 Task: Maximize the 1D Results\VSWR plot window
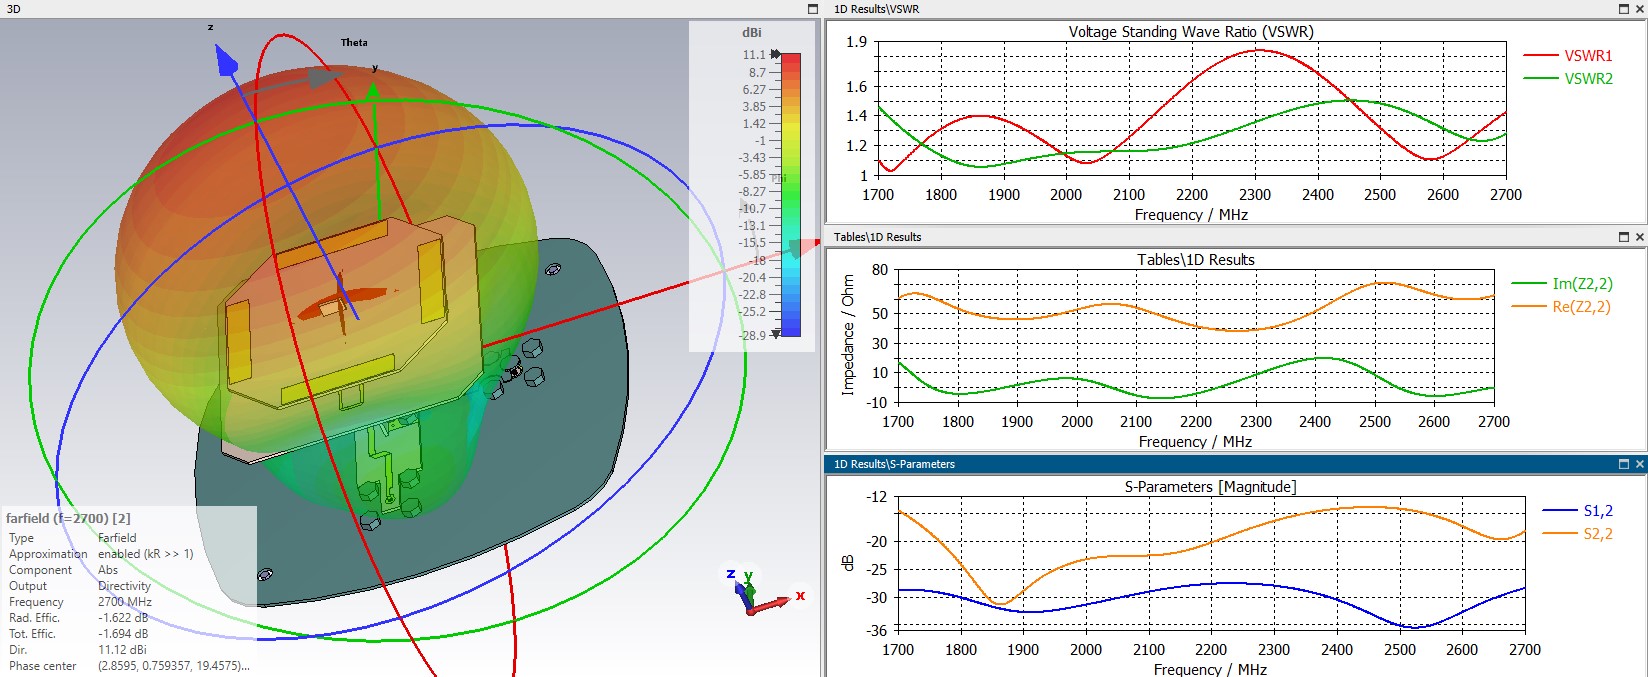[x=1624, y=9]
